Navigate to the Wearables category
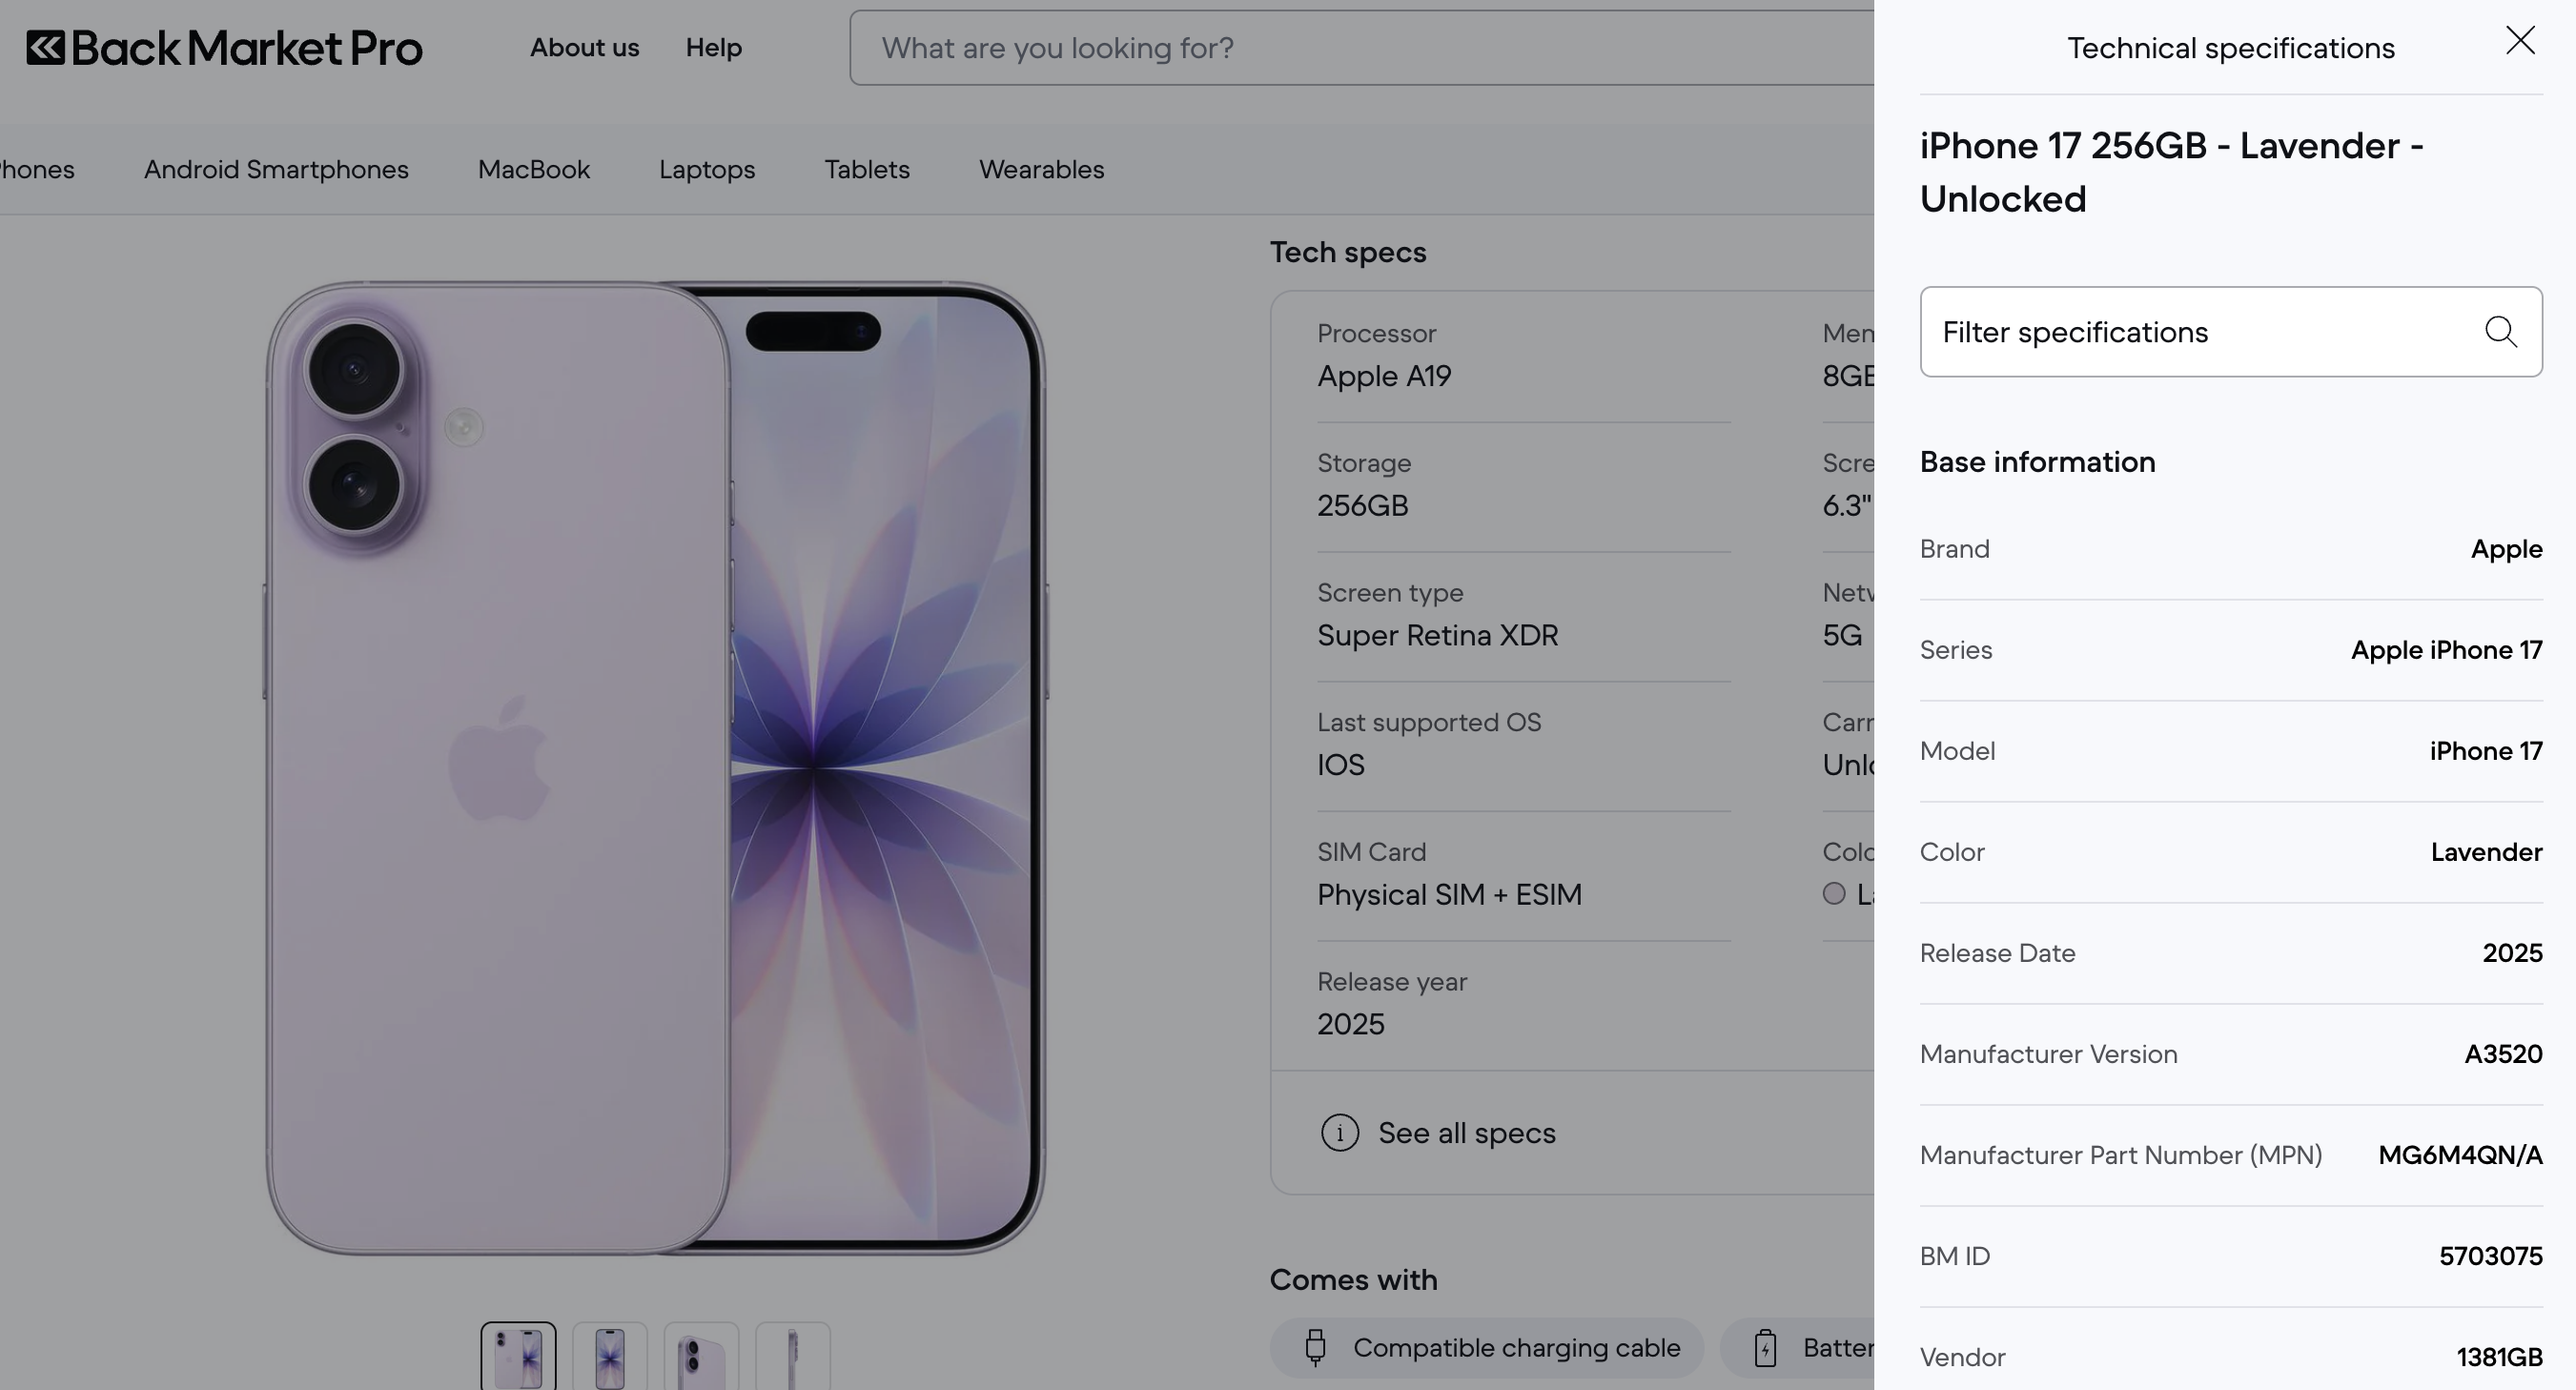The height and width of the screenshot is (1390, 2576). pyautogui.click(x=1041, y=170)
